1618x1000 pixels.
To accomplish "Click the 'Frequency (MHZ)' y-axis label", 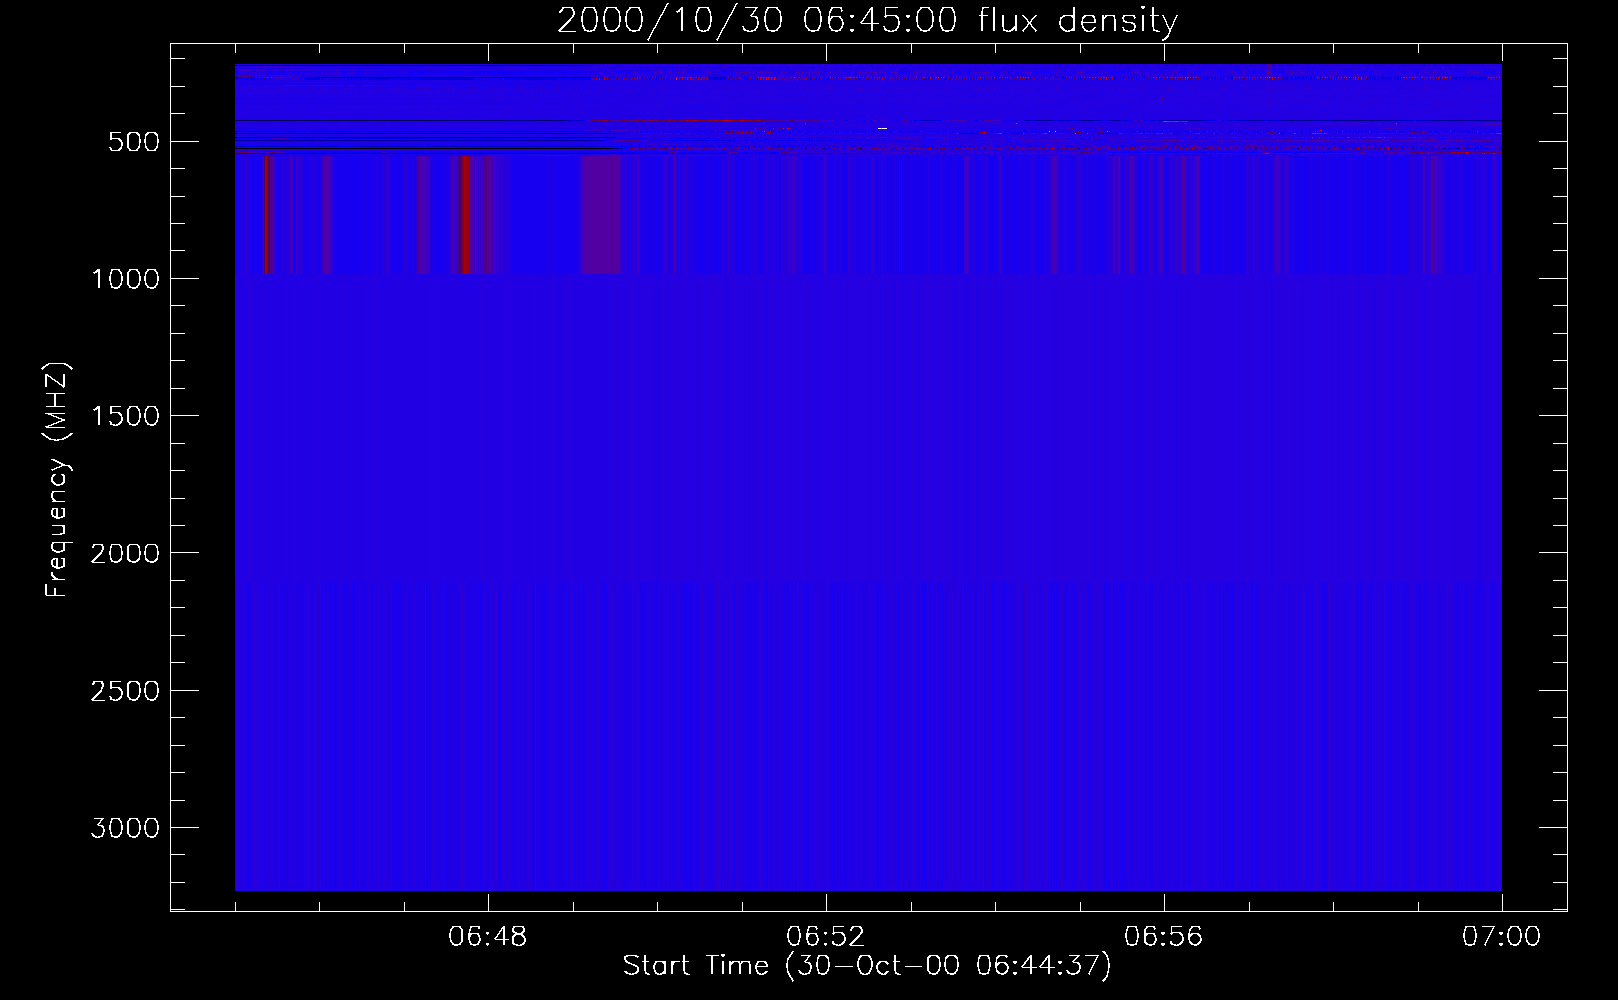I will click(x=57, y=480).
